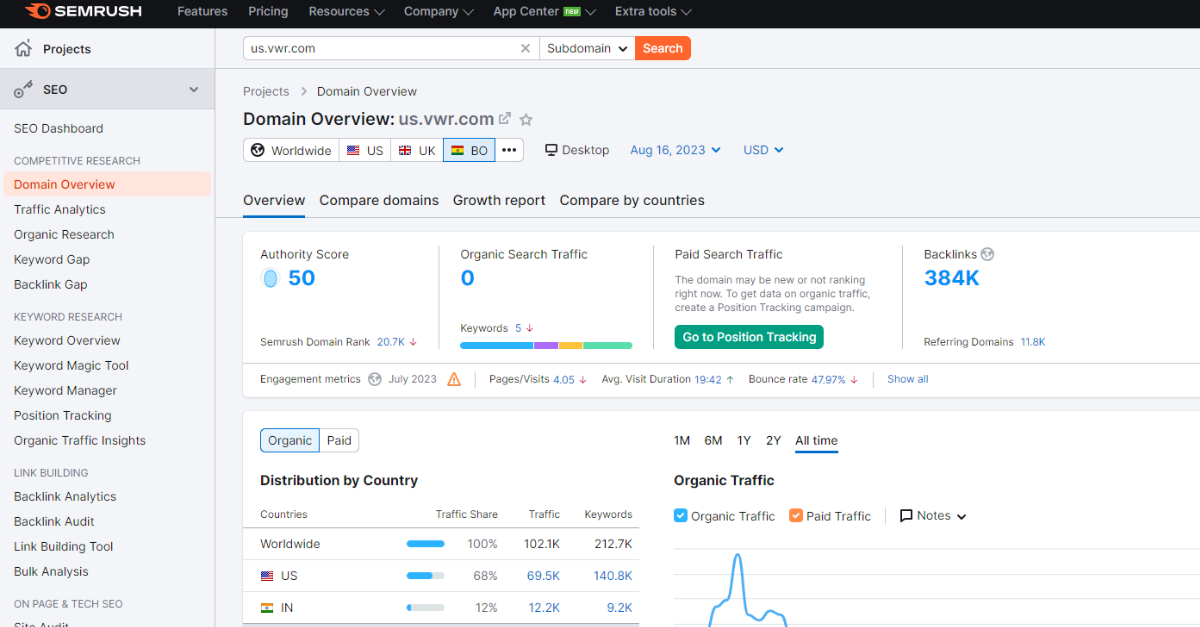
Task: Click the Semrush logo
Action: pyautogui.click(x=83, y=13)
